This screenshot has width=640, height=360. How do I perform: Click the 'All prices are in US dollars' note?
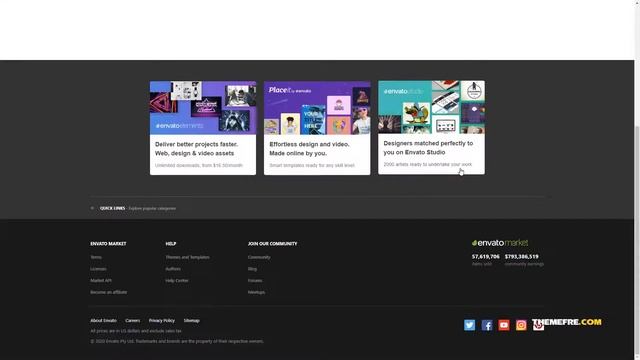(x=136, y=331)
